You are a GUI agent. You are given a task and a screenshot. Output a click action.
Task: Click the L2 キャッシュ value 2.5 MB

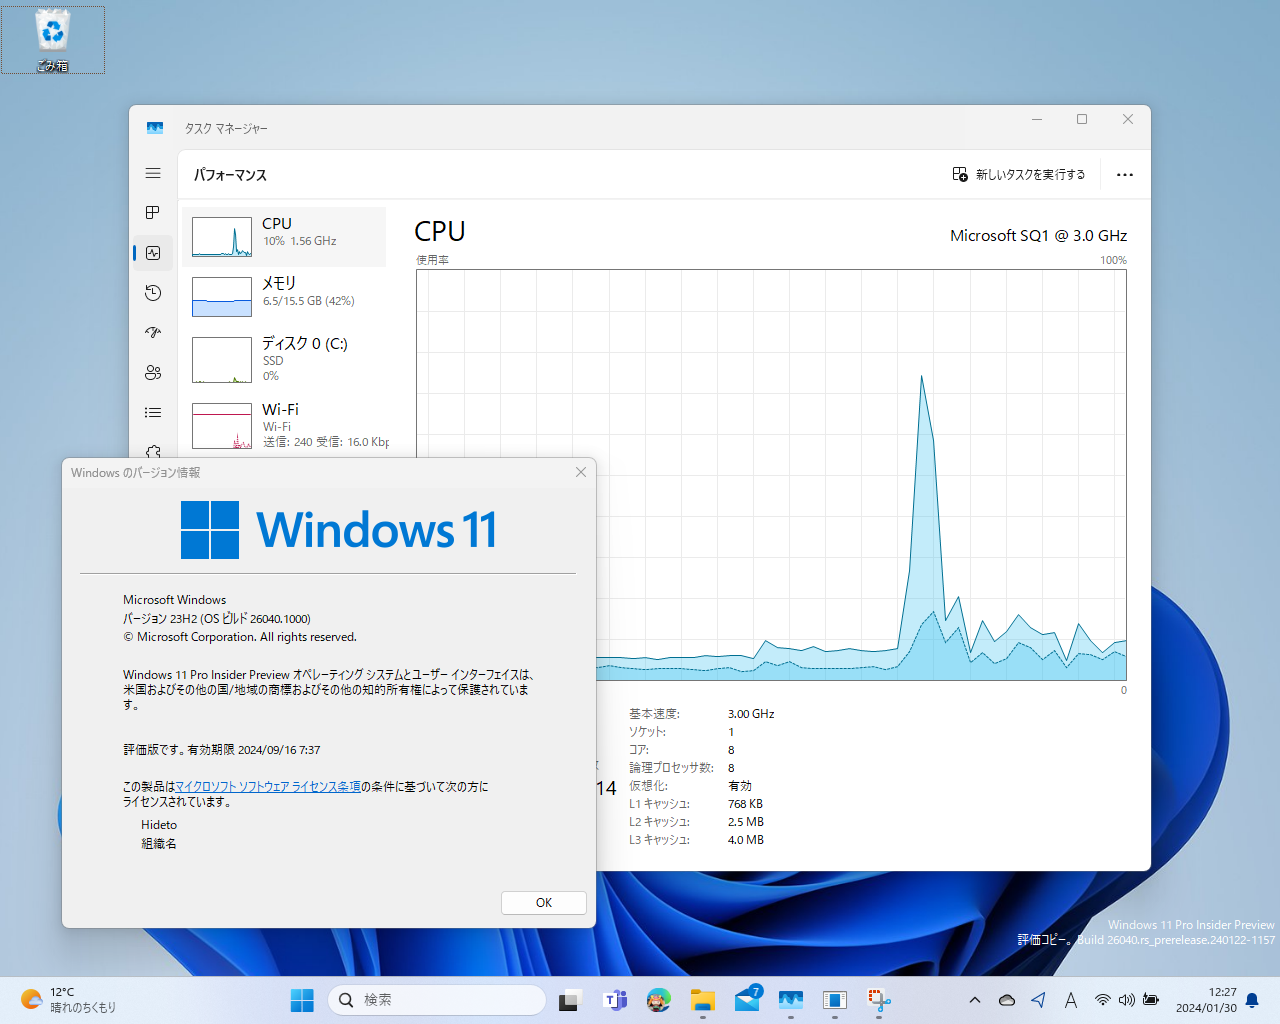745,822
